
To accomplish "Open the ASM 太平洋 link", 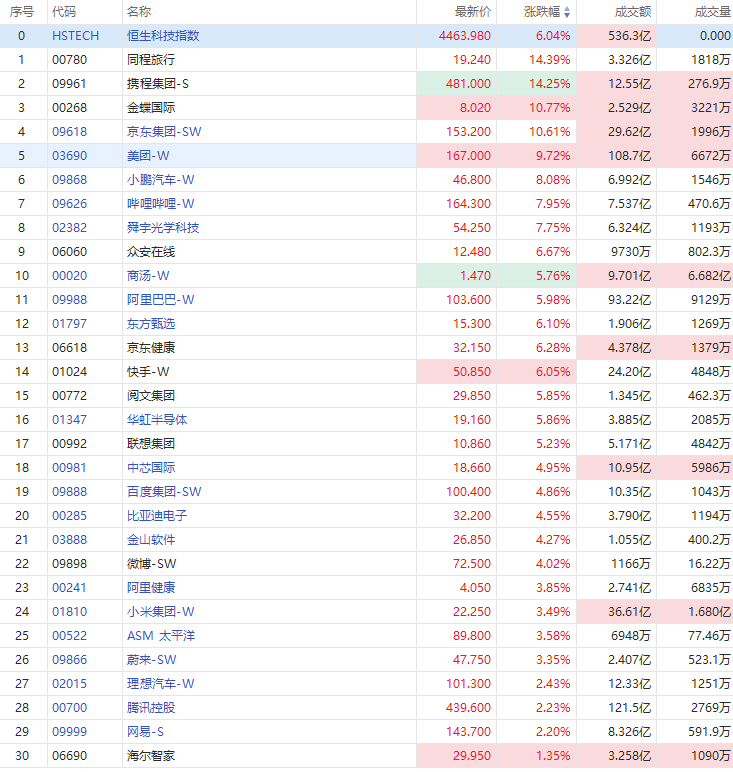I will click(x=161, y=636).
